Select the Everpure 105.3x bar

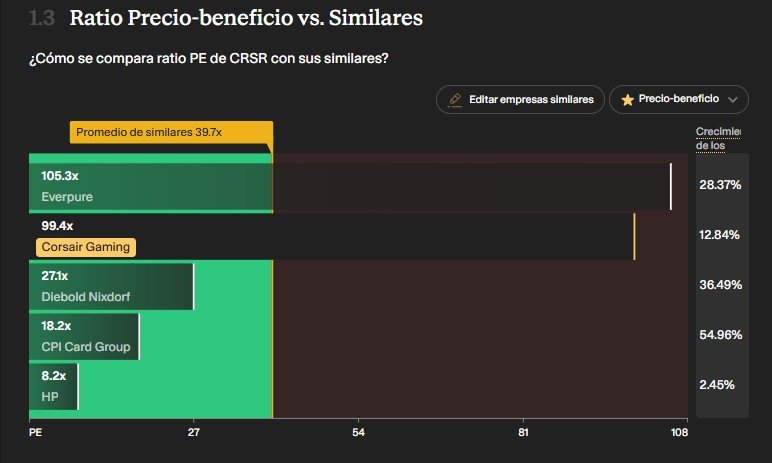click(x=350, y=187)
